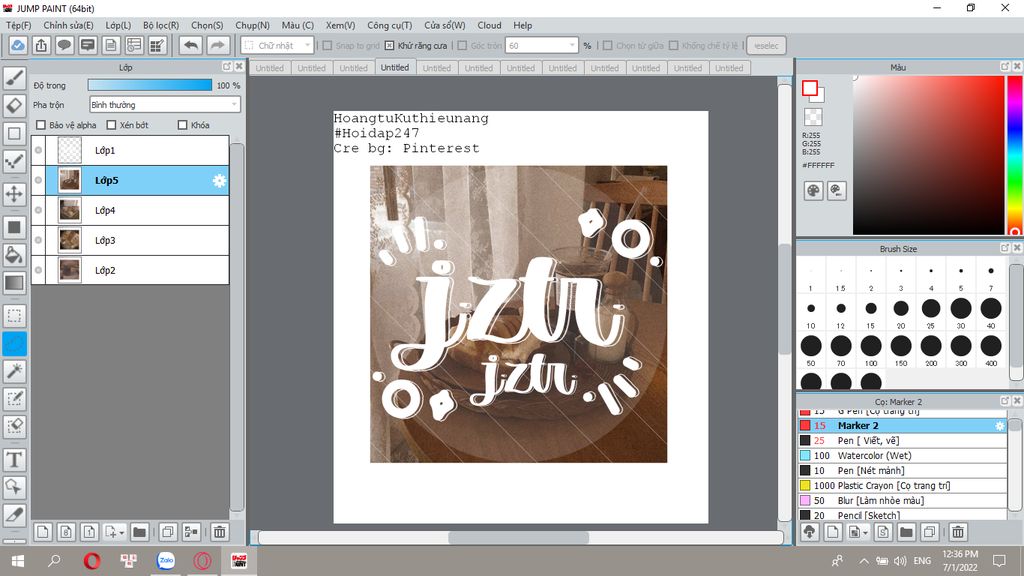1024x576 pixels.
Task: Open the Tệp(F) menu
Action: click(x=18, y=25)
